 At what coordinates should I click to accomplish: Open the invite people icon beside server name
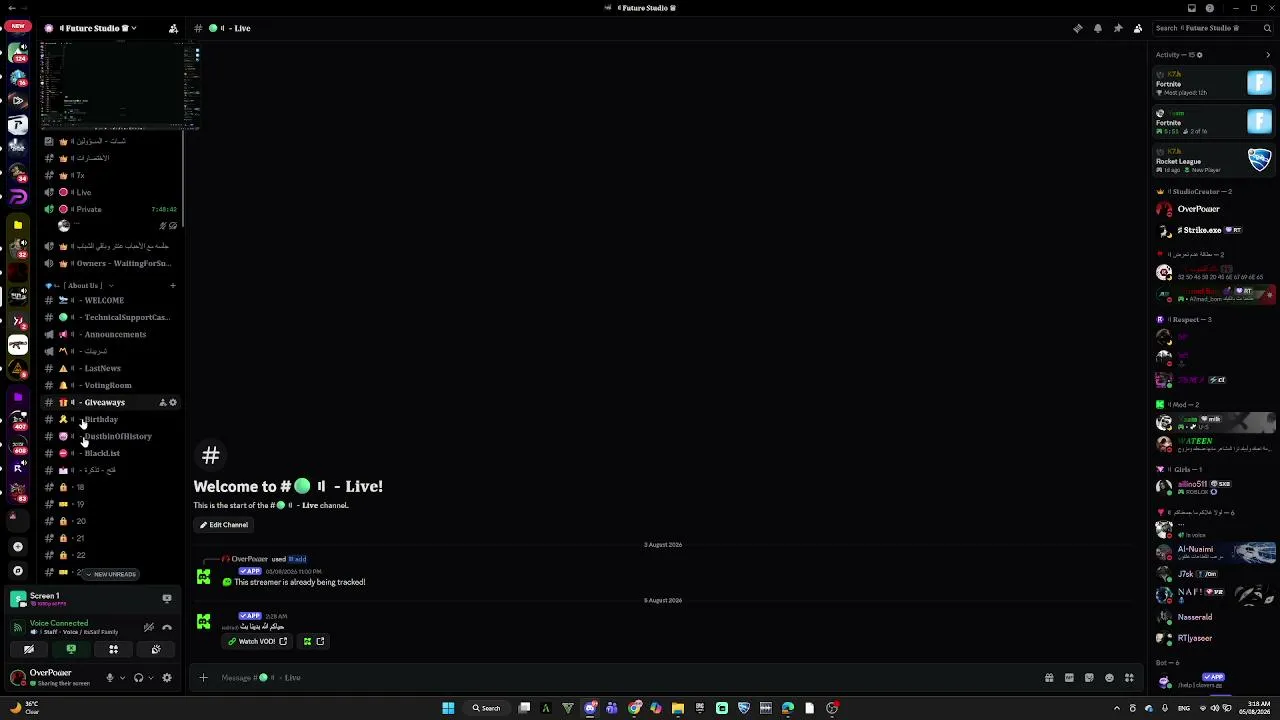(173, 28)
